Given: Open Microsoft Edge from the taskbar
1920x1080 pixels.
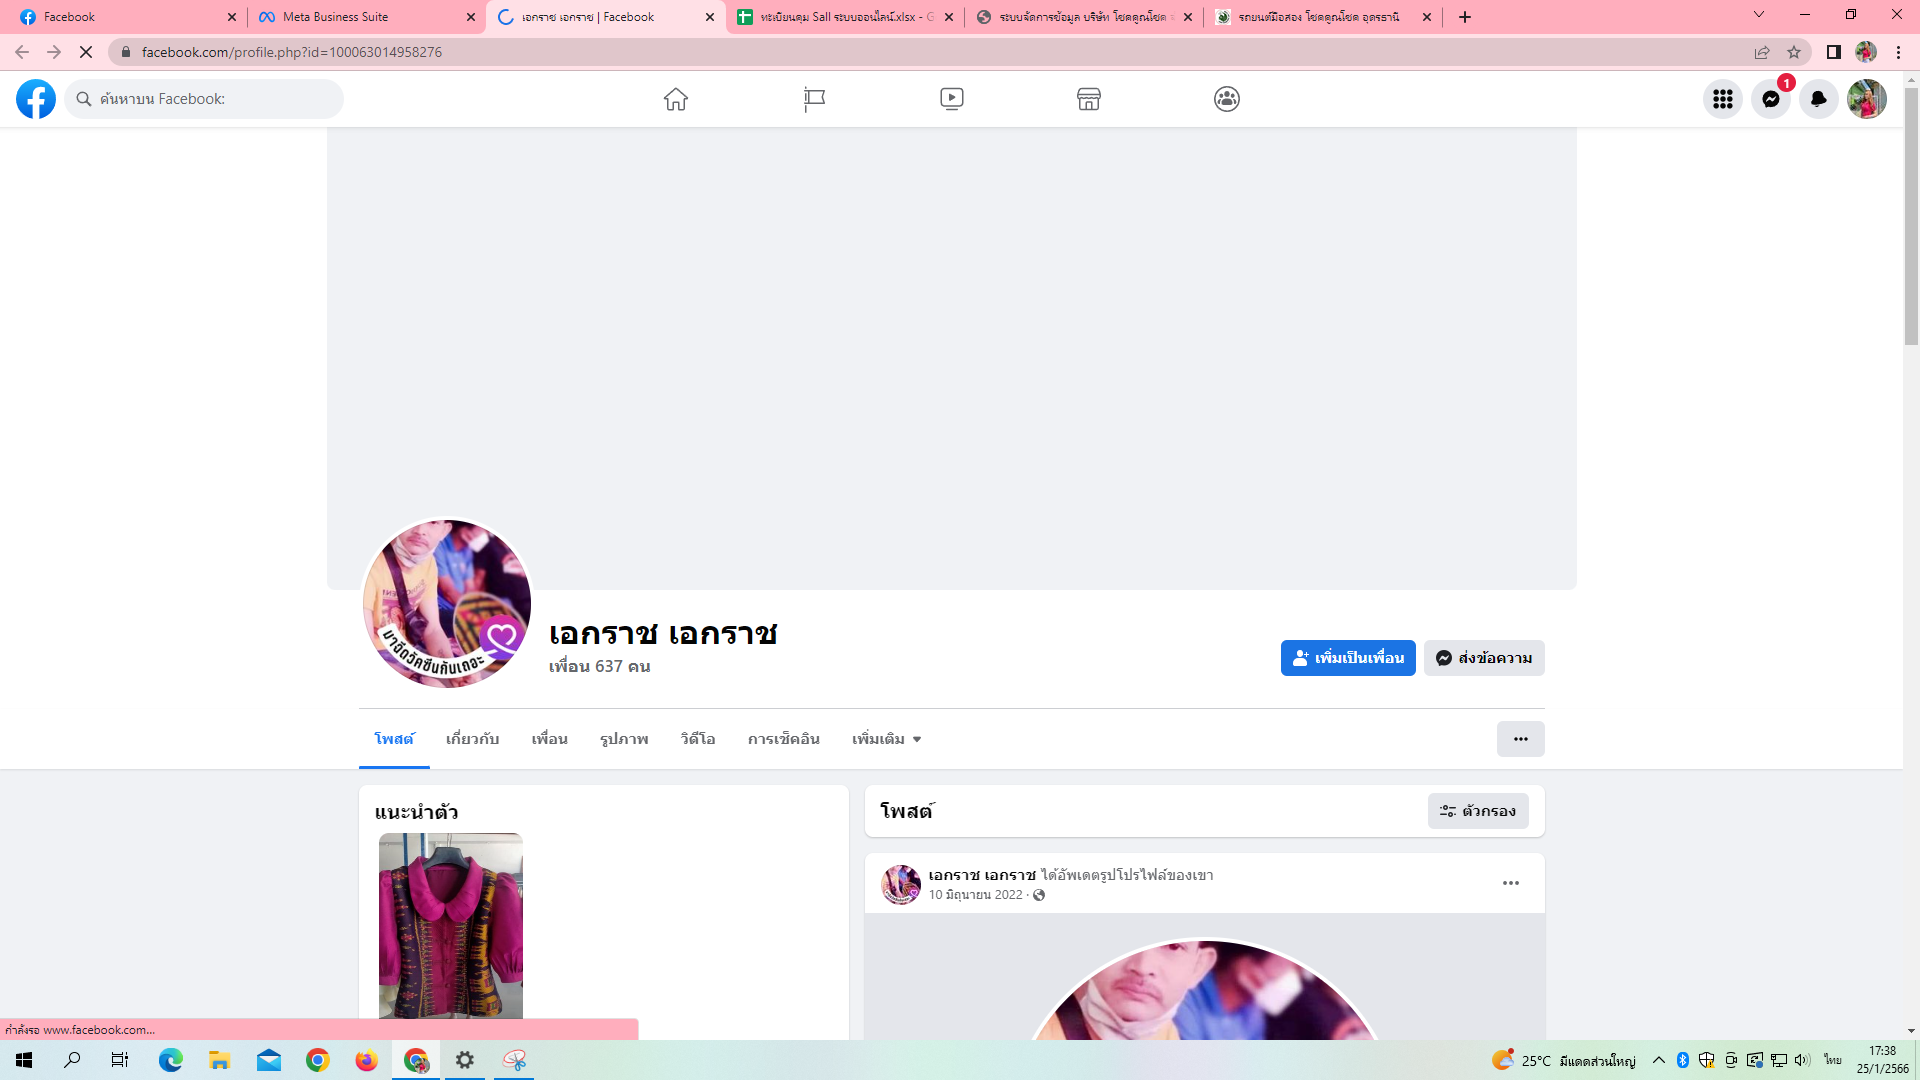Looking at the screenshot, I should (171, 1060).
